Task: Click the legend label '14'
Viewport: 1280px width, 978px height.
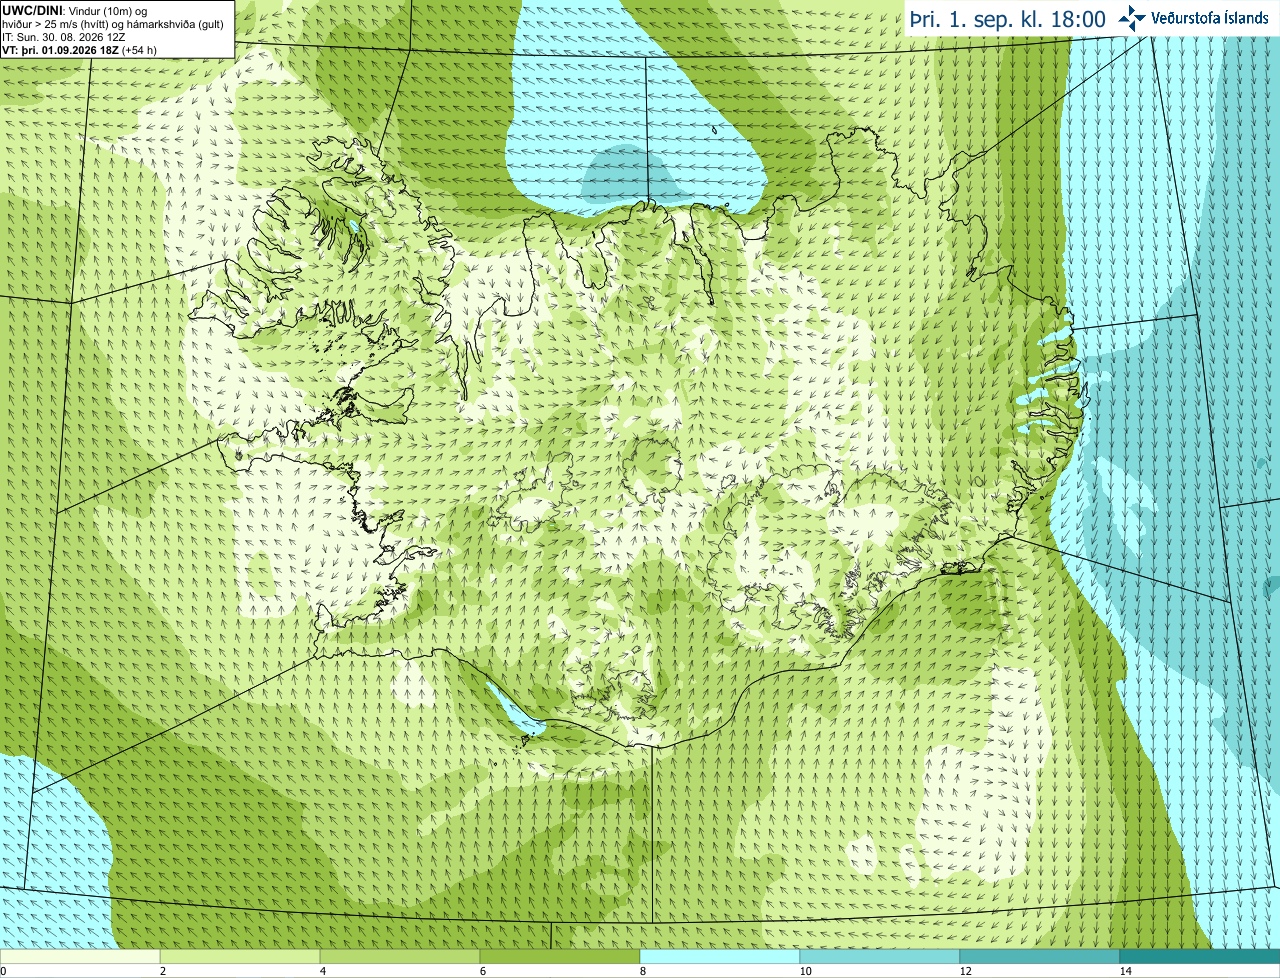Action: pyautogui.click(x=1126, y=971)
